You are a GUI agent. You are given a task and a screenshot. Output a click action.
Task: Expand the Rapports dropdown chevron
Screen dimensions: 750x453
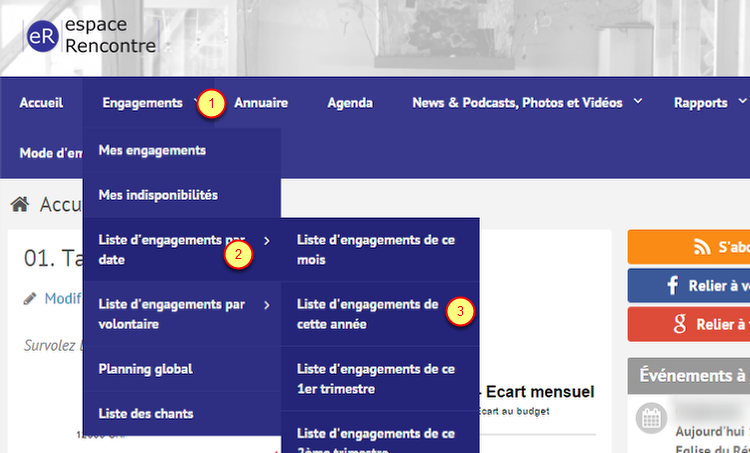pos(742,101)
